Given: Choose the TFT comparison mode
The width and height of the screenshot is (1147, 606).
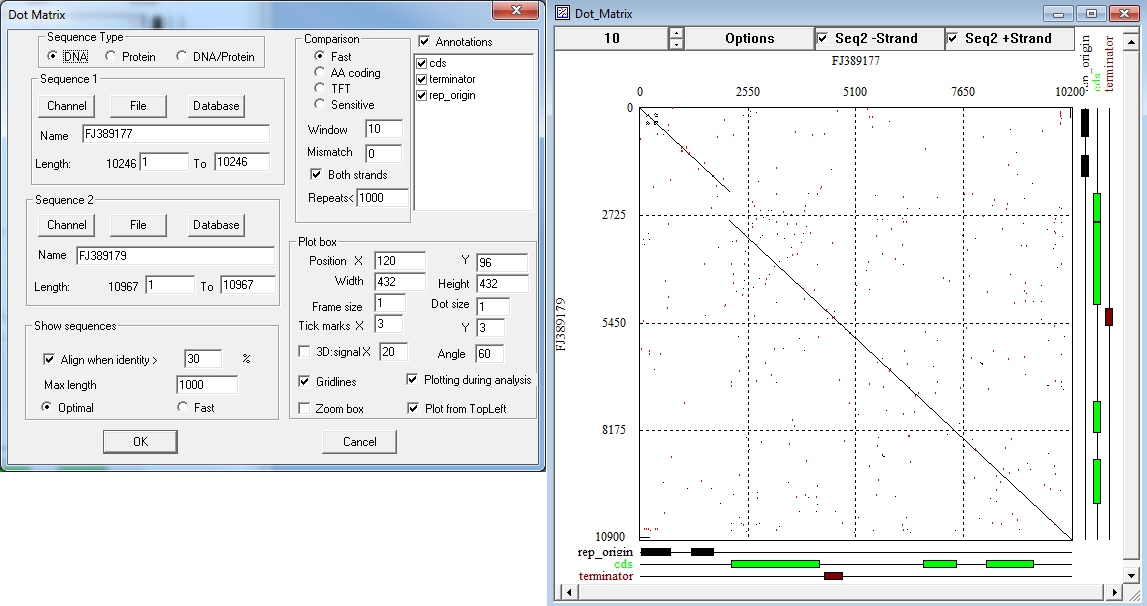Looking at the screenshot, I should (319, 88).
